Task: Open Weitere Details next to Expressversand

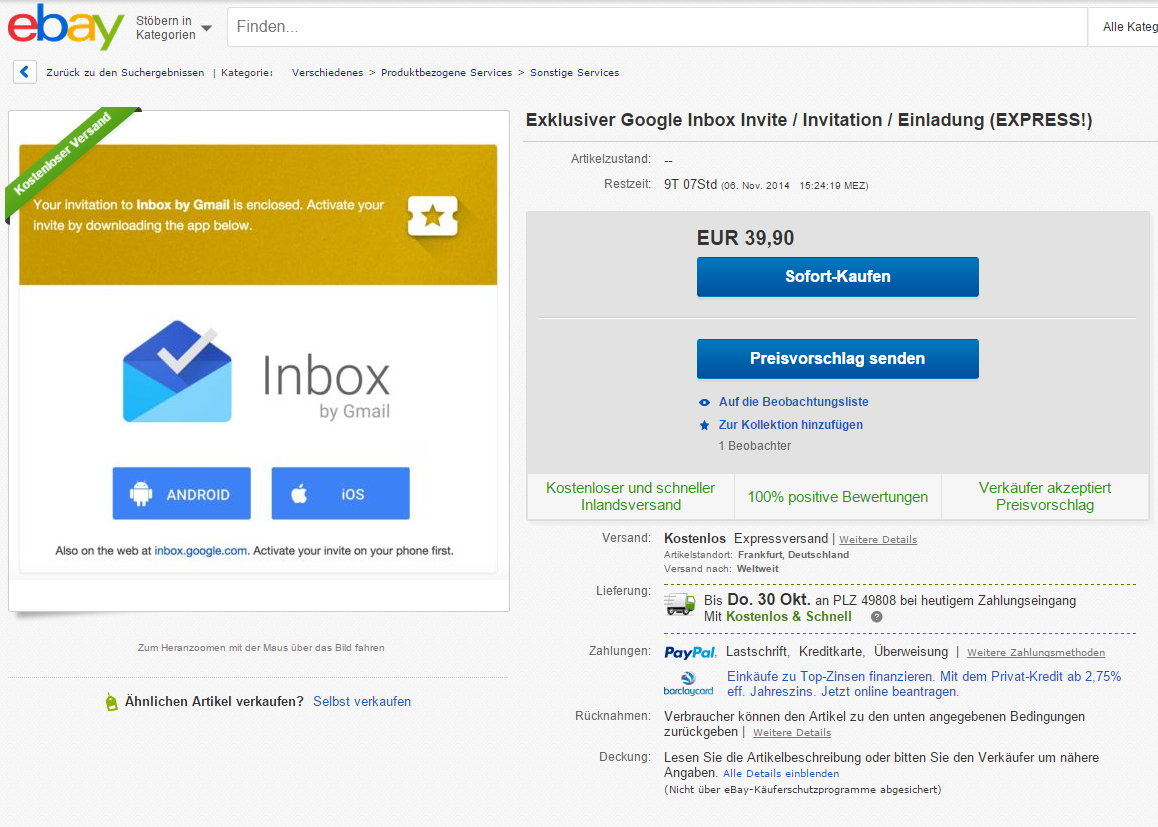Action: [x=877, y=540]
